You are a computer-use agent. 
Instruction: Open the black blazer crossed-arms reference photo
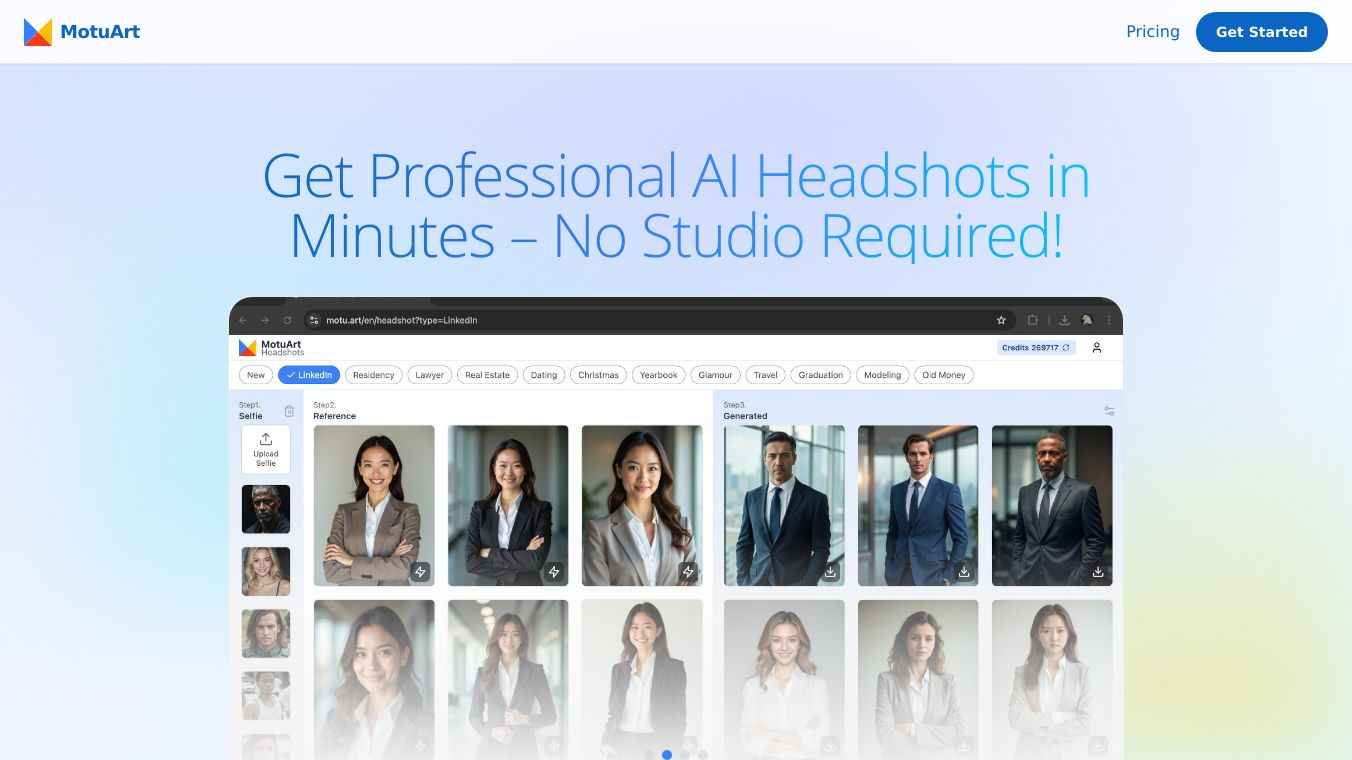point(508,505)
